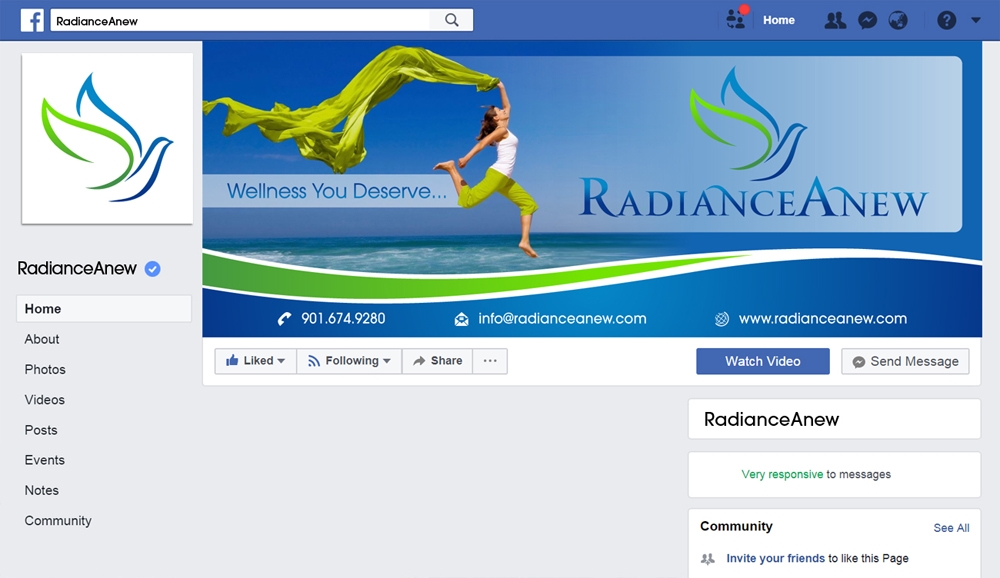Screen dimensions: 1000x578
Task: Open the Videos section
Action: click(x=45, y=400)
